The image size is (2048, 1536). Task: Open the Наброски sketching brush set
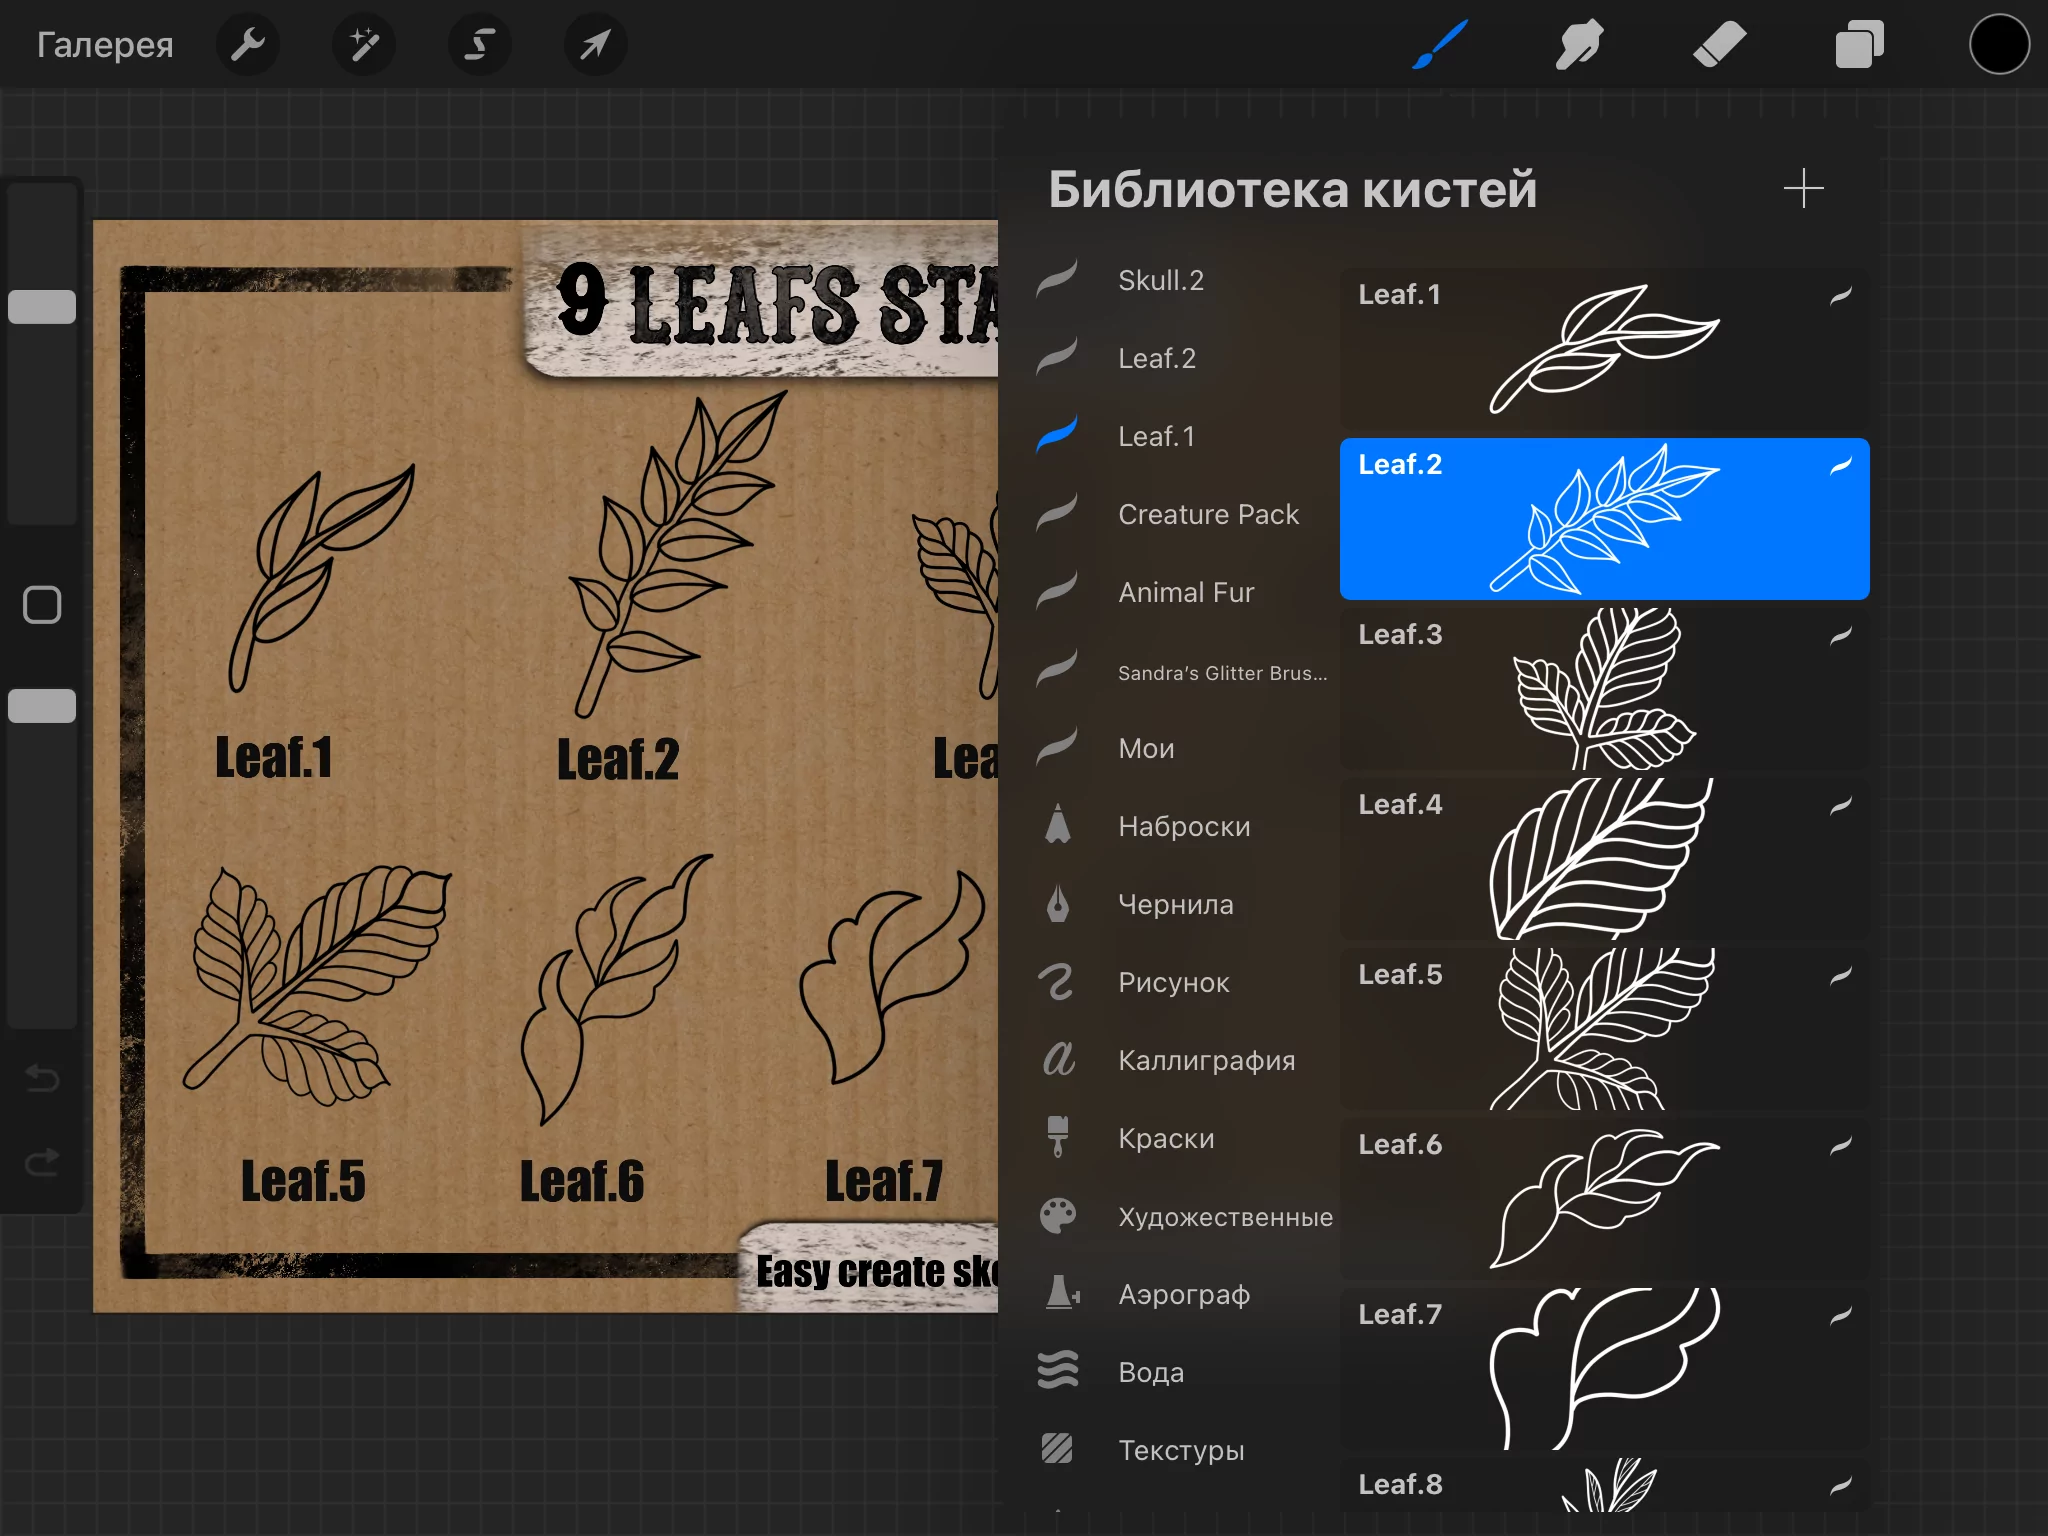click(x=1185, y=826)
